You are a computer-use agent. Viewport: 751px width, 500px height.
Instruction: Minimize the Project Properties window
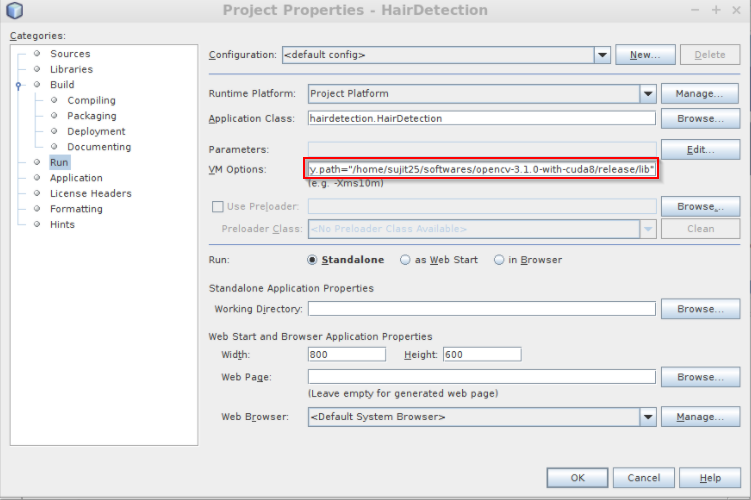[695, 10]
